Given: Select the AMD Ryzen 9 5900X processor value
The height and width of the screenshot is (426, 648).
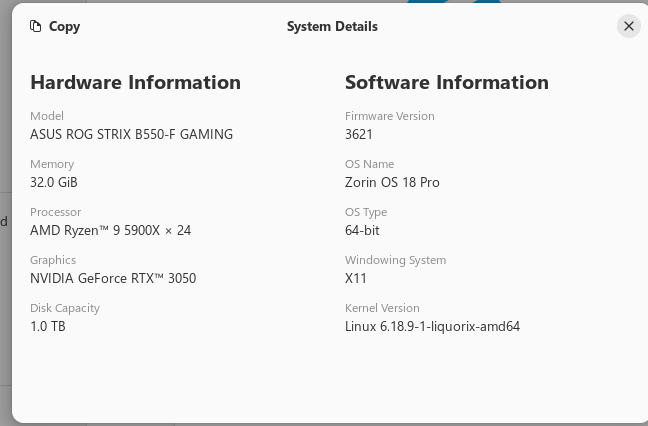Looking at the screenshot, I should pyautogui.click(x=110, y=230).
